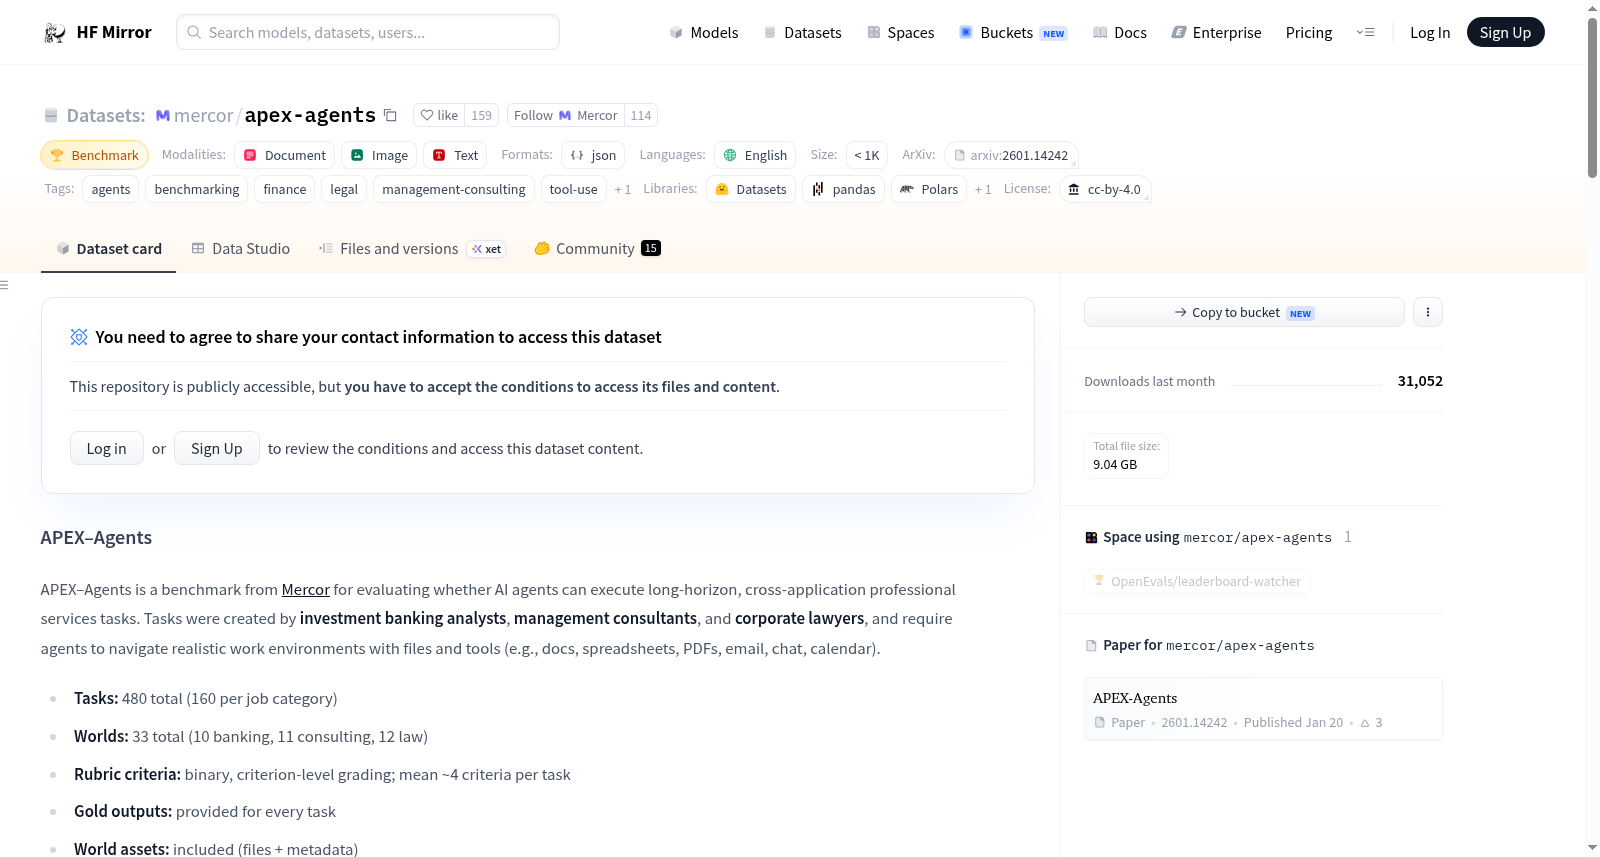Open the table of contents sidebar toggle

pos(5,285)
